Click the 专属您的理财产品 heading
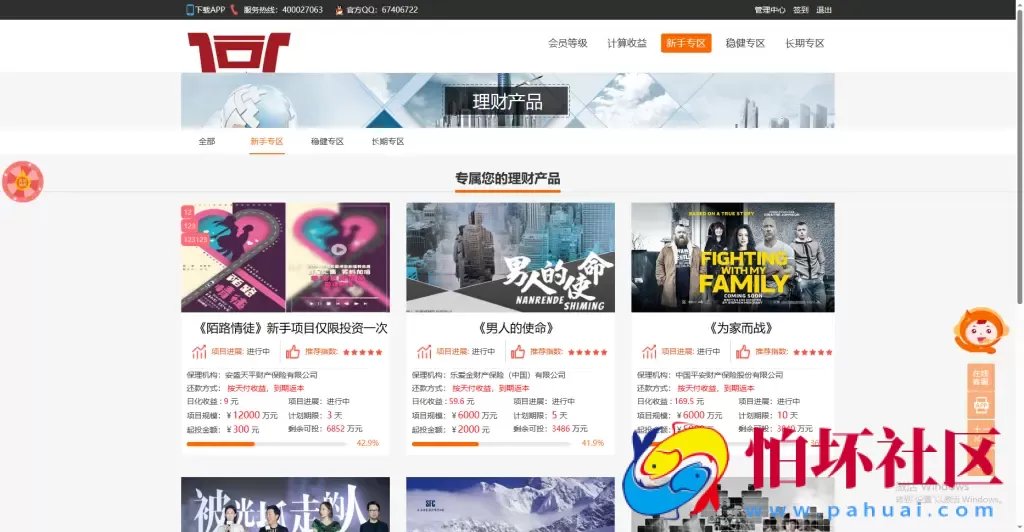 (507, 178)
